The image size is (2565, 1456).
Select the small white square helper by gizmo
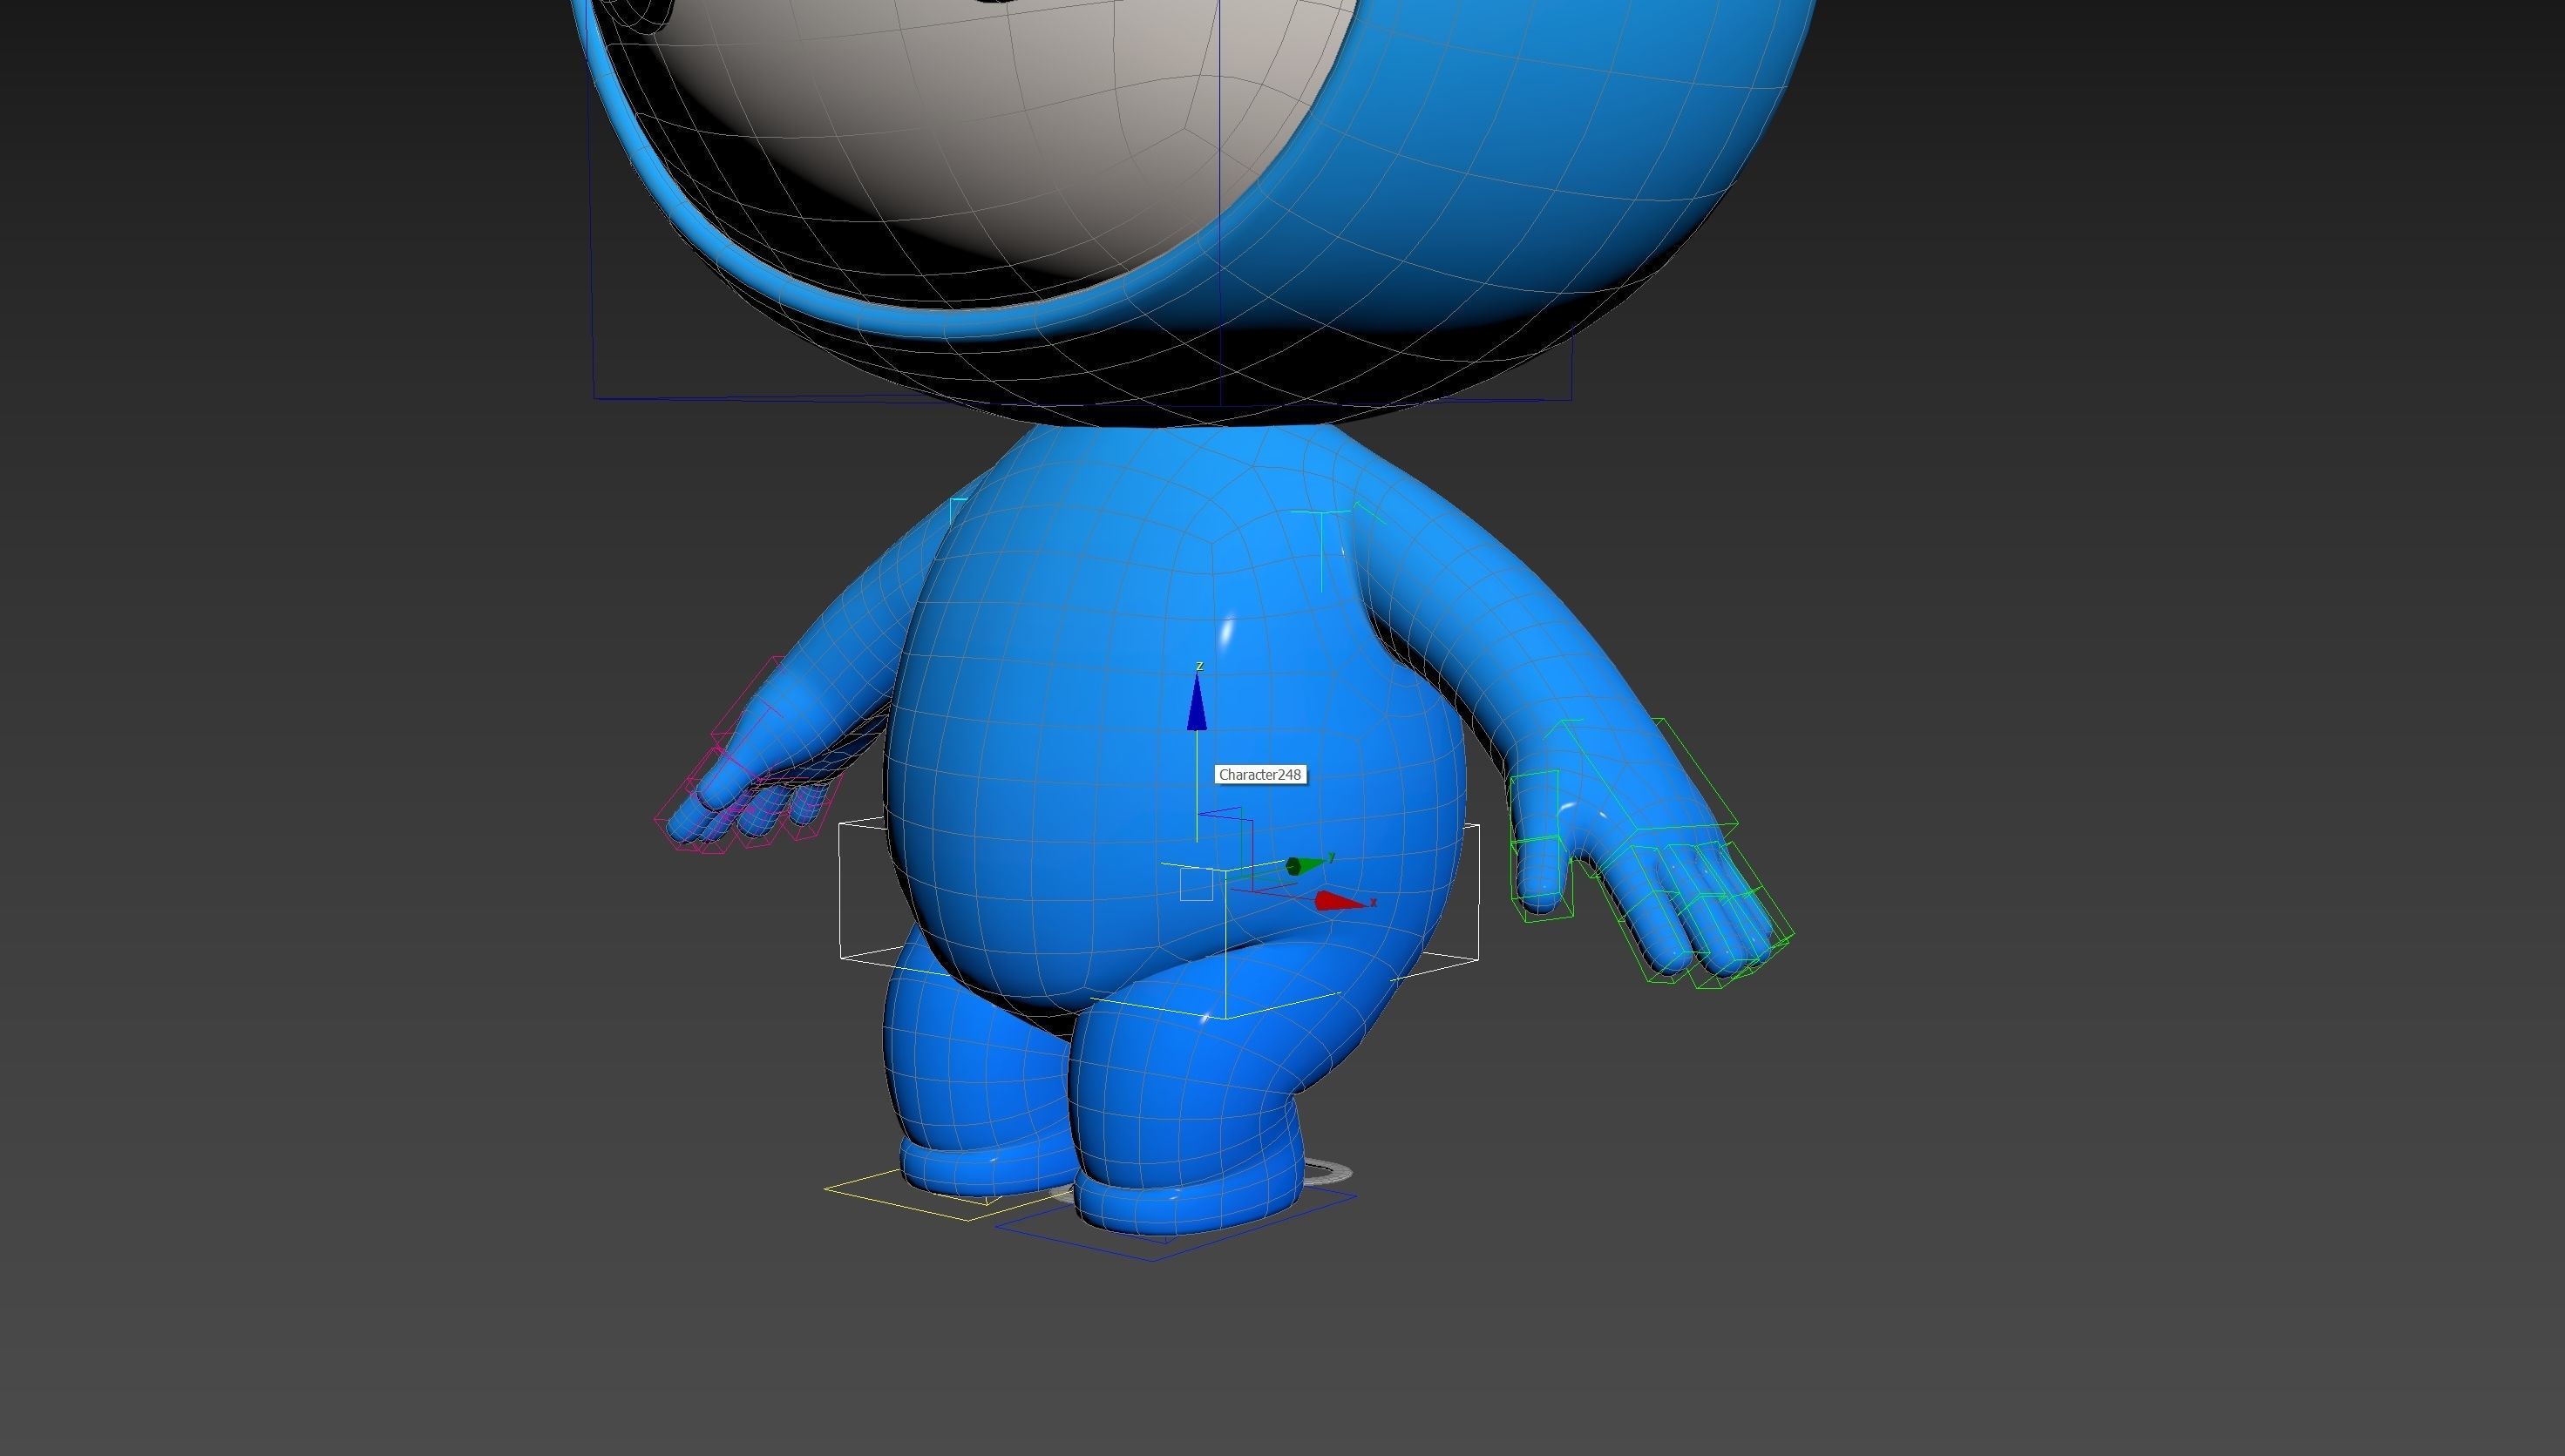tap(1196, 885)
